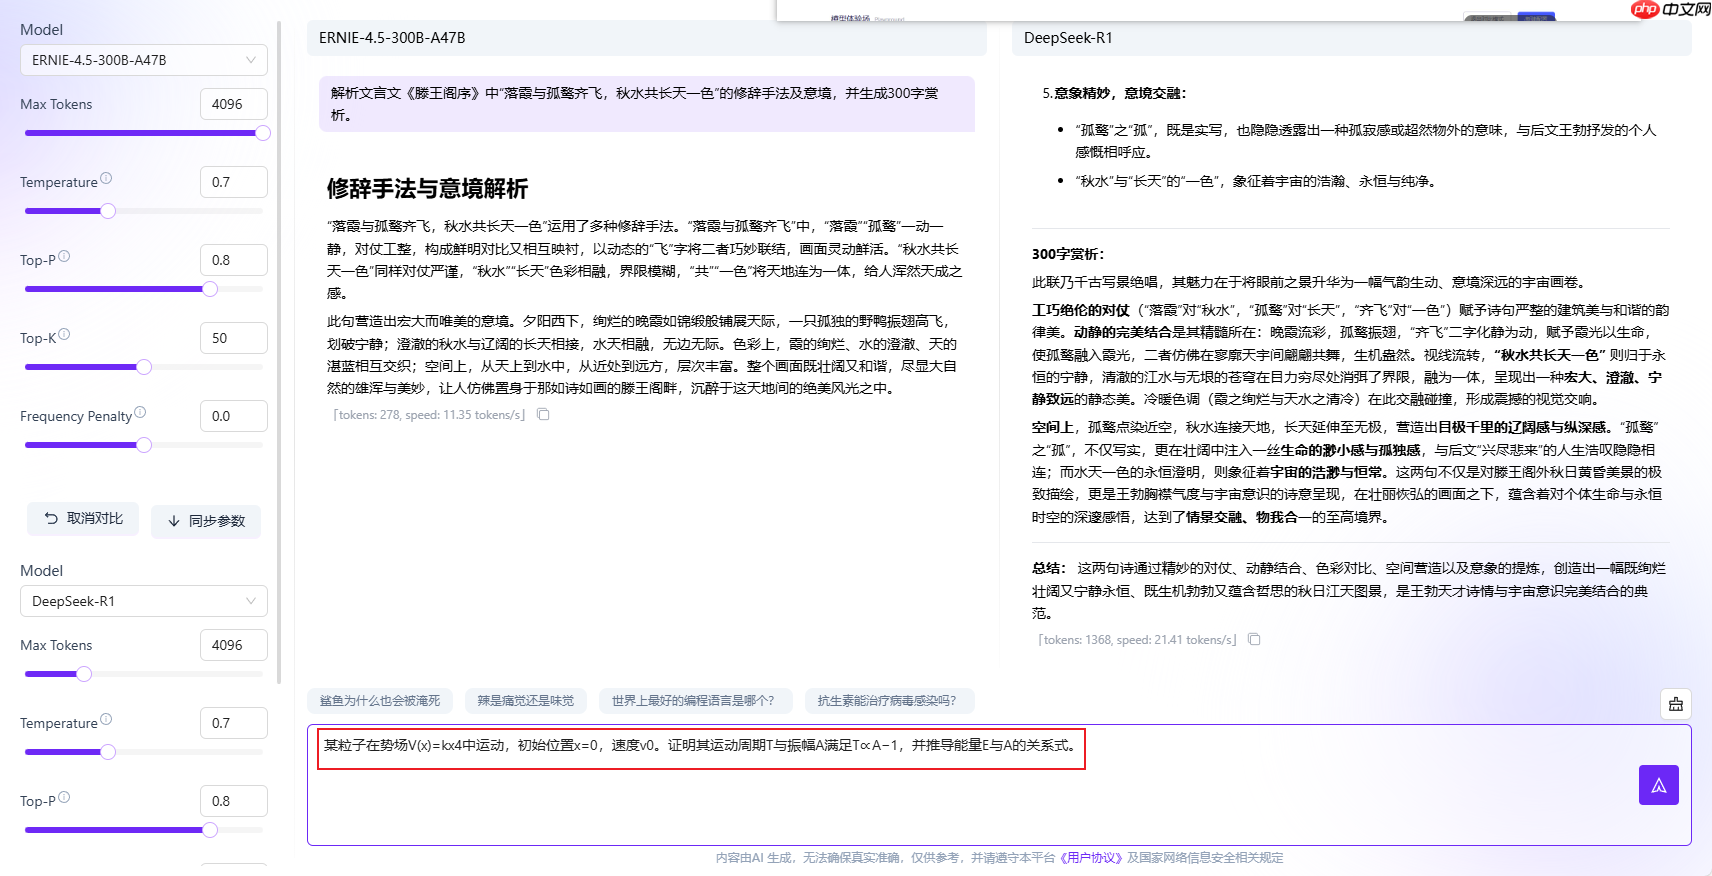Open the DeepSeek-R1 model dropdown

144,601
